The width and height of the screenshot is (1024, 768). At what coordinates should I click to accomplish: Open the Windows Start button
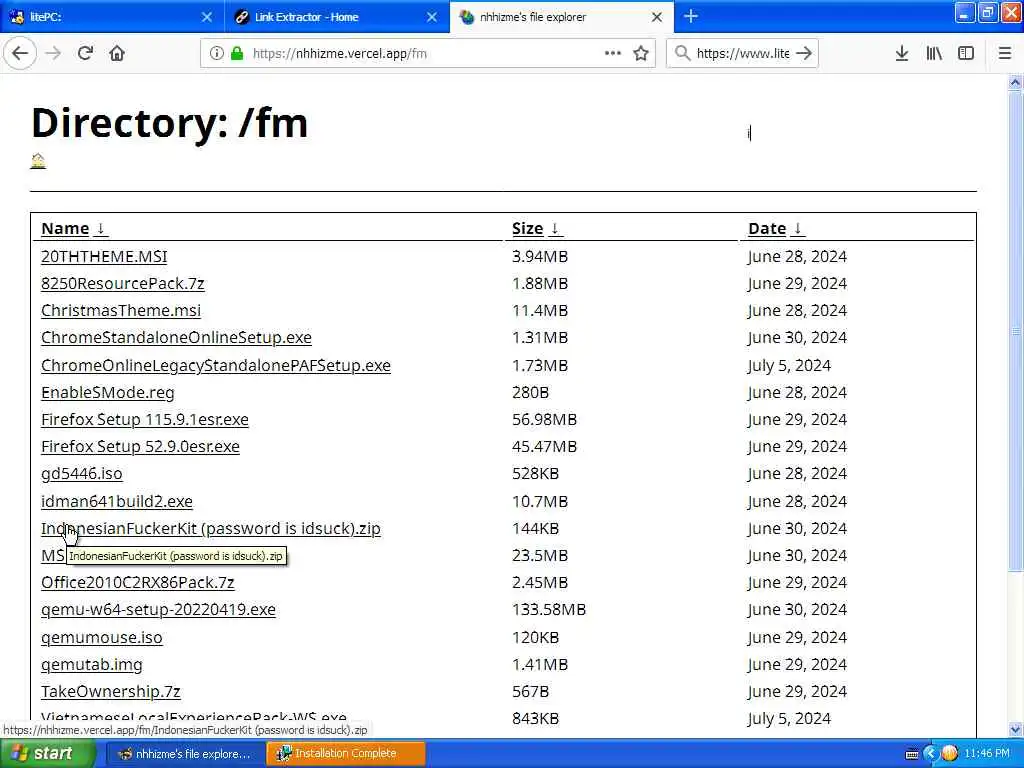[46, 754]
